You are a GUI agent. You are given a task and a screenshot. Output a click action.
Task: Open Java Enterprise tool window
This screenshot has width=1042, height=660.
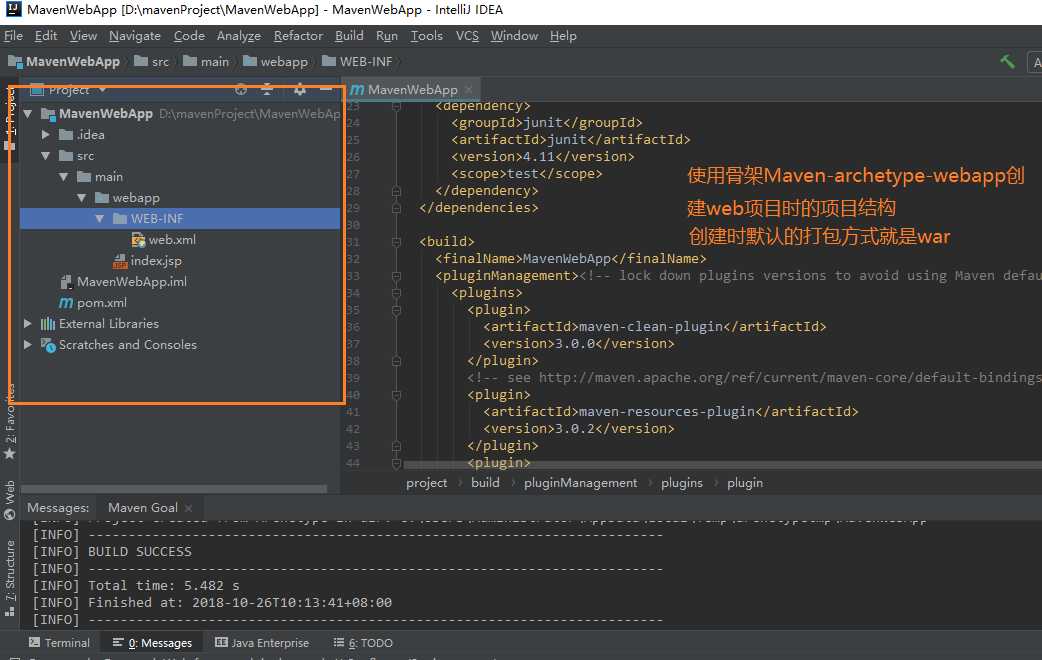tap(262, 643)
